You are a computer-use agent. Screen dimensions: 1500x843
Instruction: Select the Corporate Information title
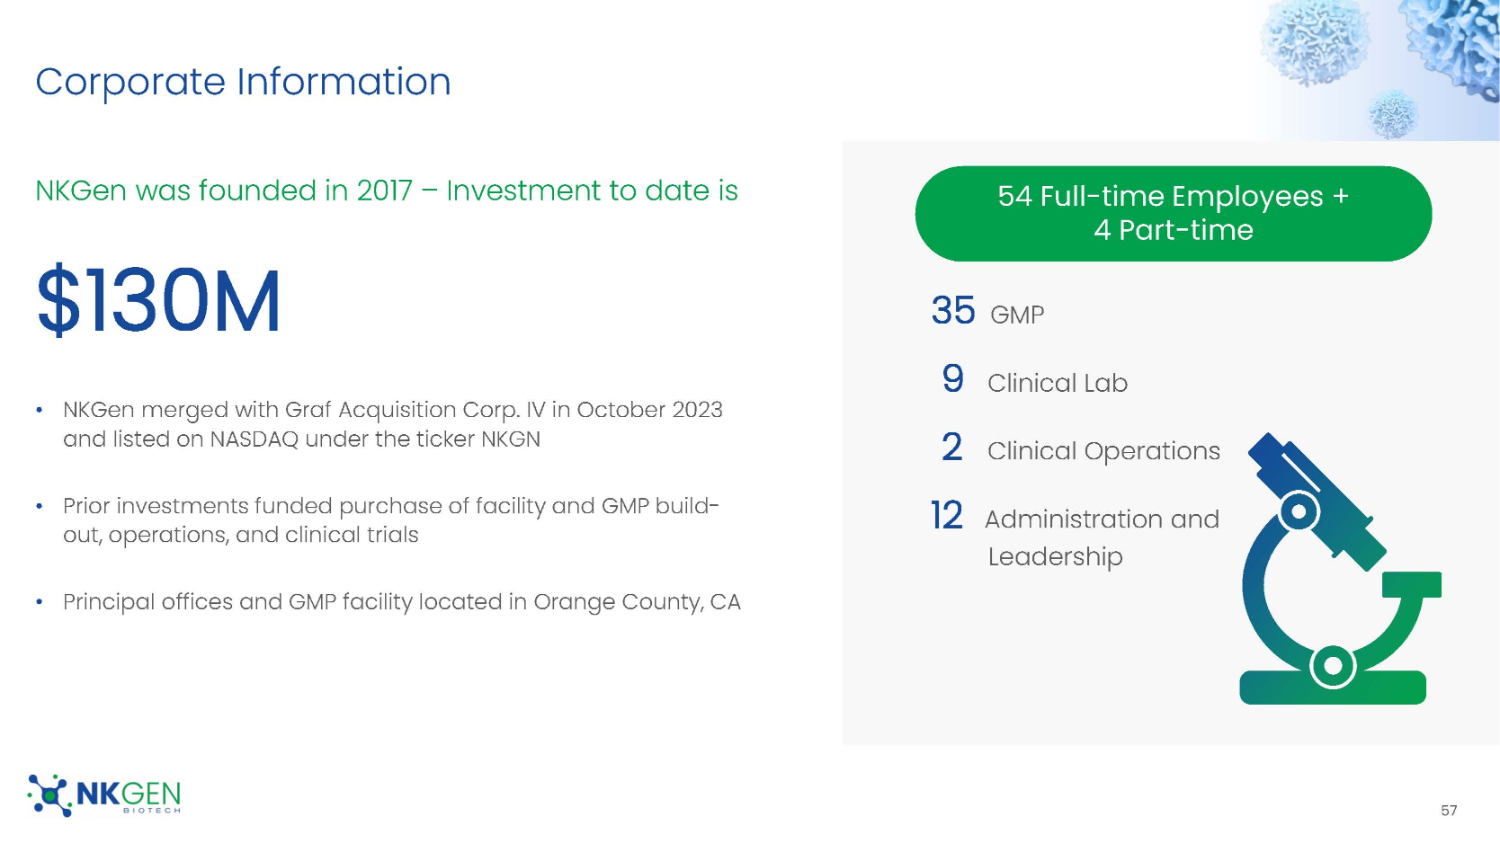pyautogui.click(x=243, y=82)
